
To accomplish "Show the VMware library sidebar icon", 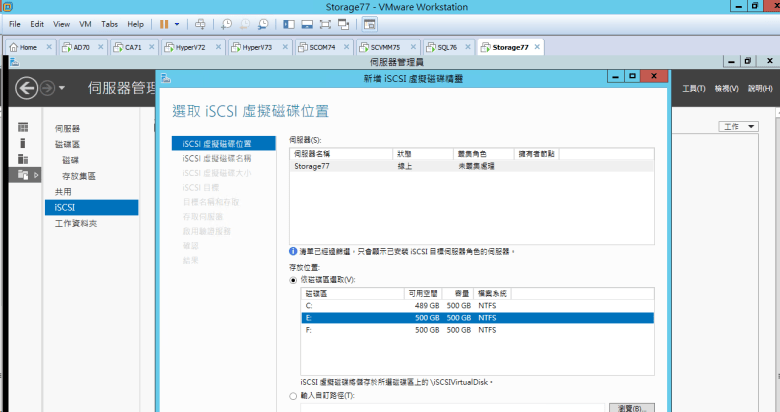I will pyautogui.click(x=289, y=23).
